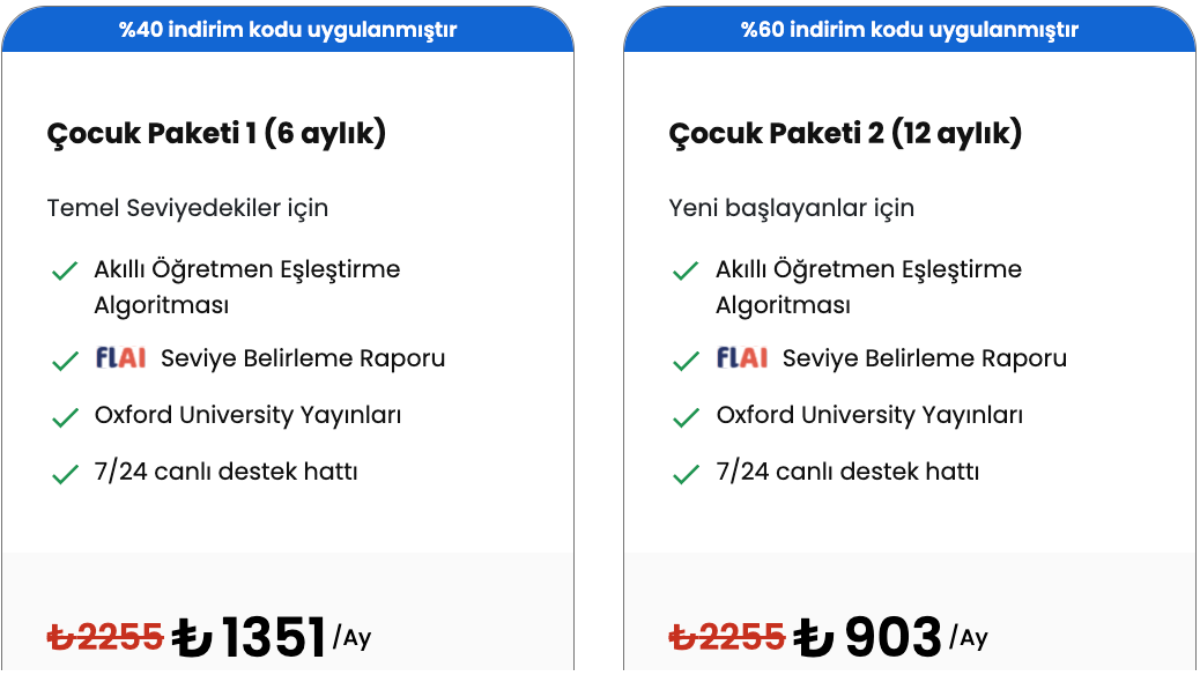Open the Çocuk Paketi 2 (12 aylık) title
1200x675 pixels.
pyautogui.click(x=845, y=133)
